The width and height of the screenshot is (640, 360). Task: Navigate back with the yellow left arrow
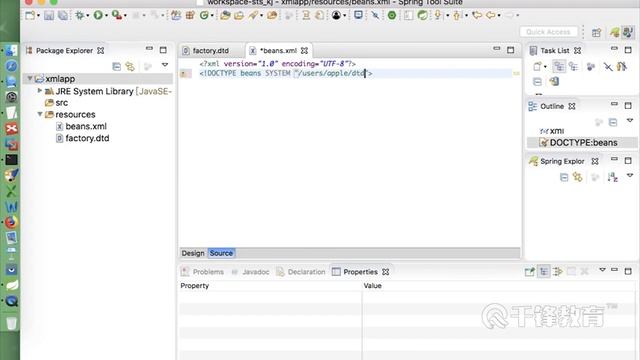pos(491,16)
